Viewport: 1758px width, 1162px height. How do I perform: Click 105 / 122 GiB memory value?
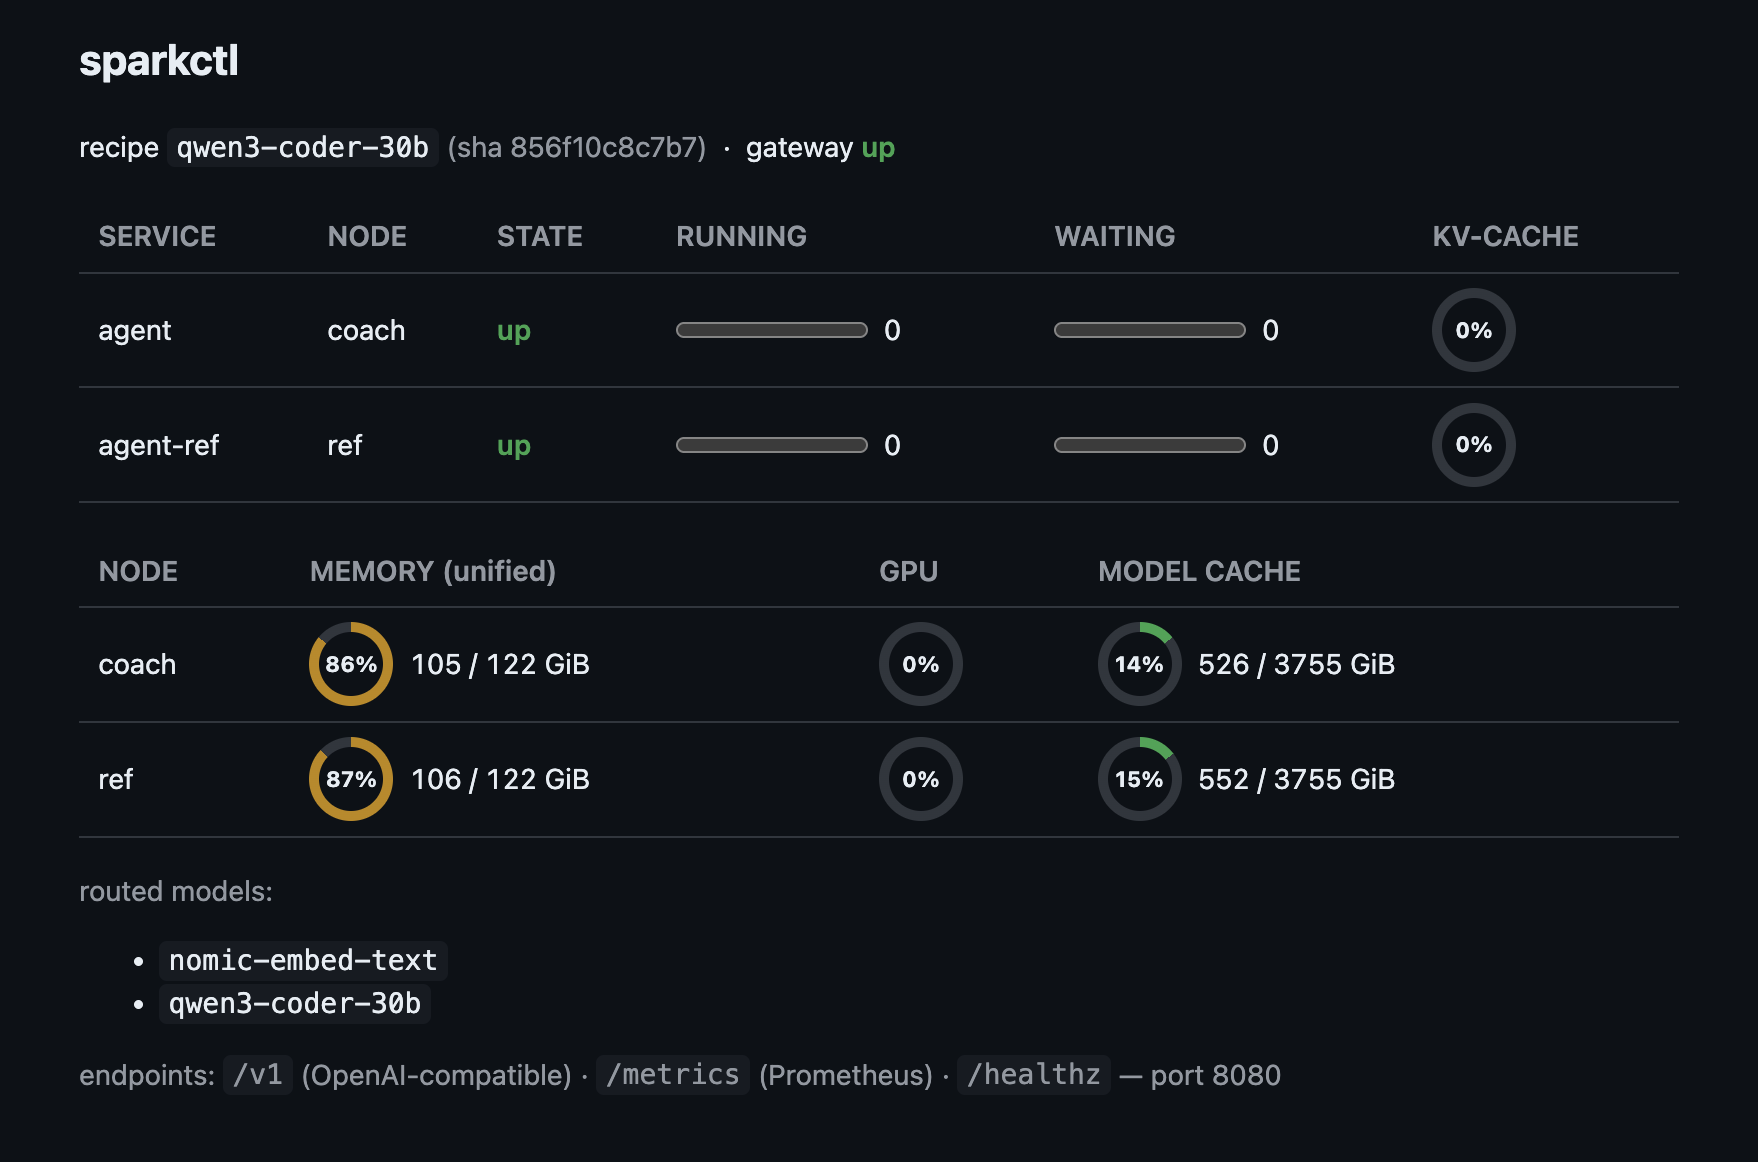501,665
